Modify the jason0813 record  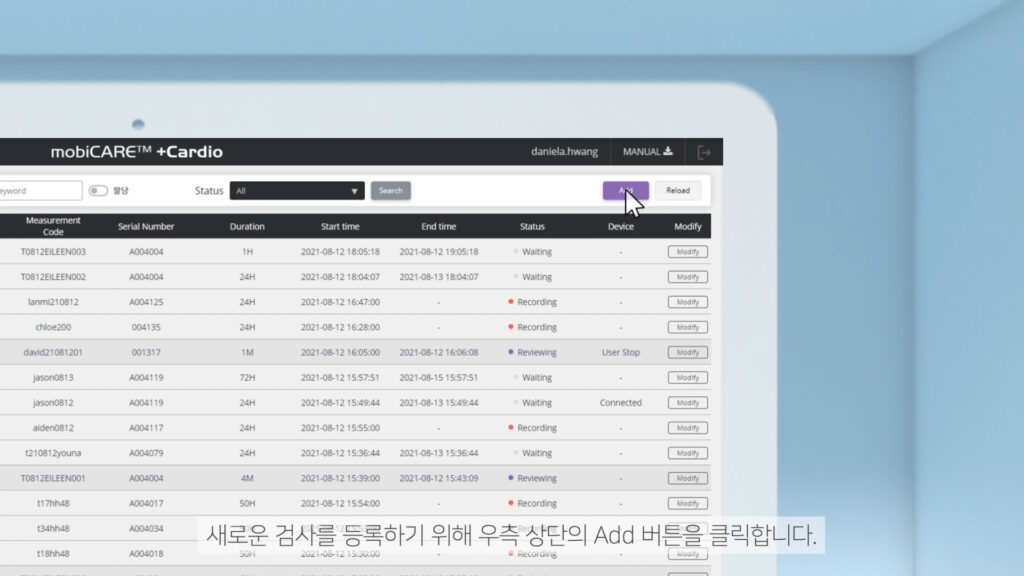click(x=688, y=377)
